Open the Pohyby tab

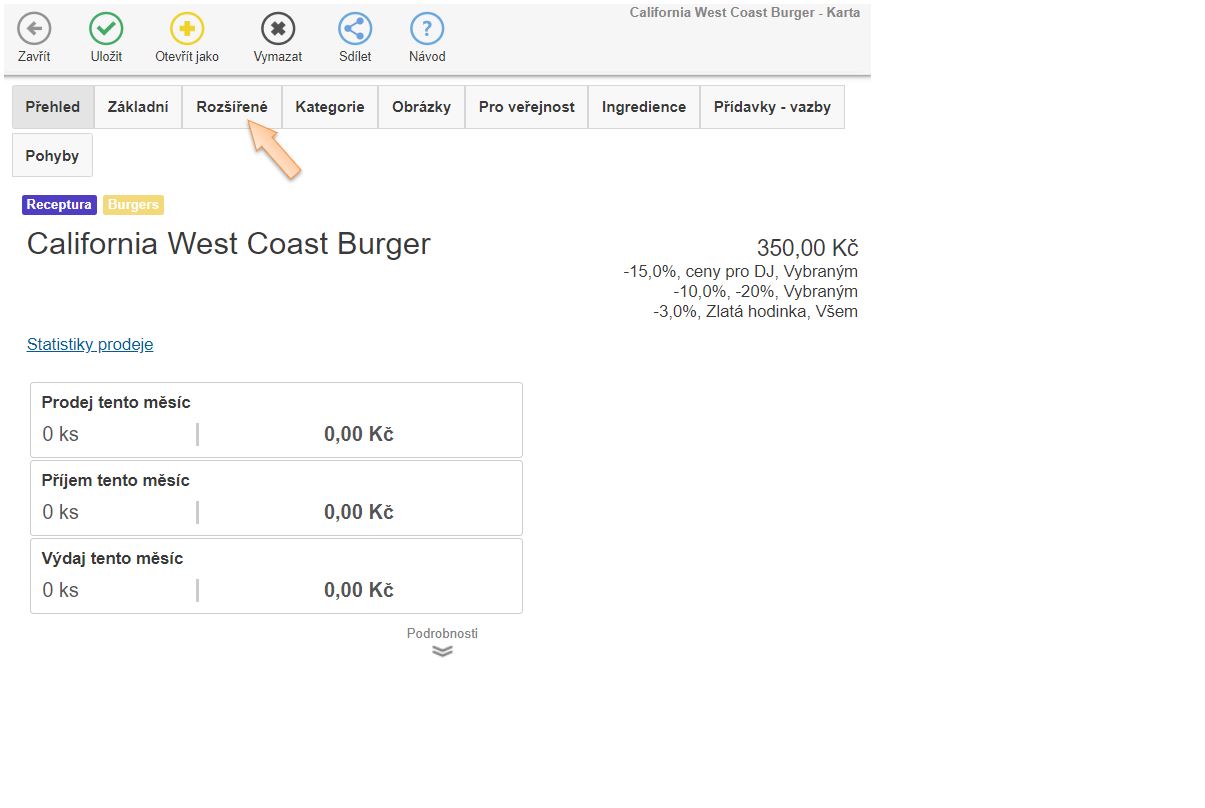tap(52, 155)
